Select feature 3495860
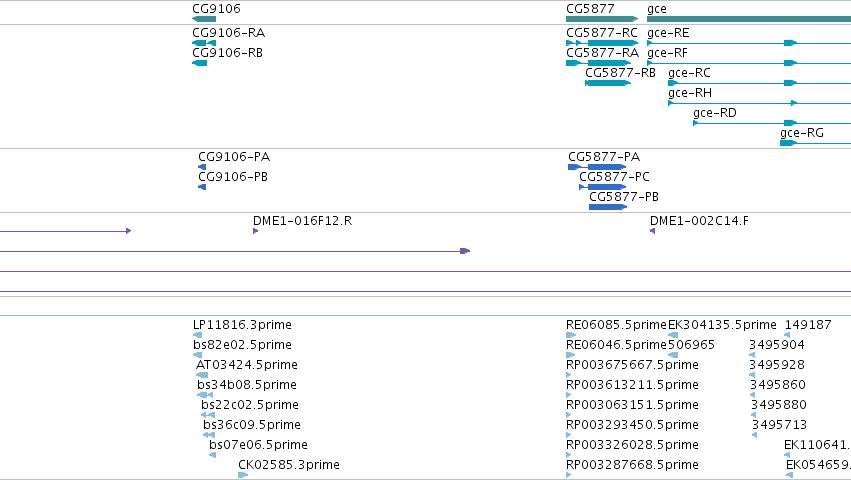851x480 pixels. pos(778,385)
